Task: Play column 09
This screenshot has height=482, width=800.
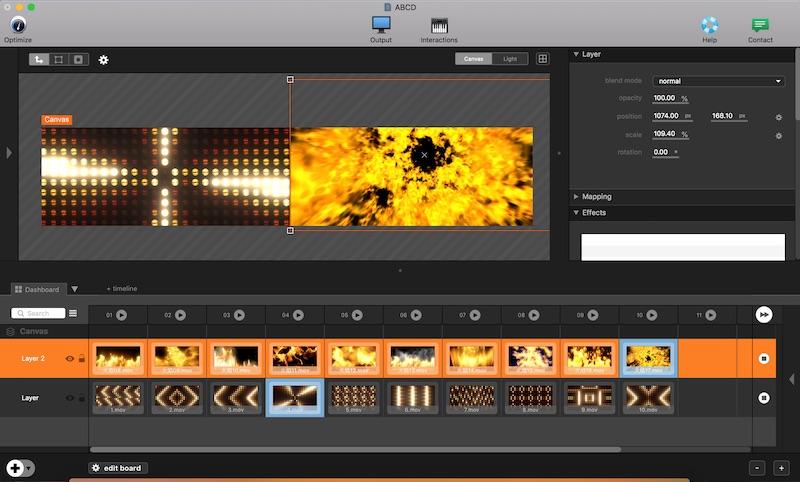Action: point(593,315)
